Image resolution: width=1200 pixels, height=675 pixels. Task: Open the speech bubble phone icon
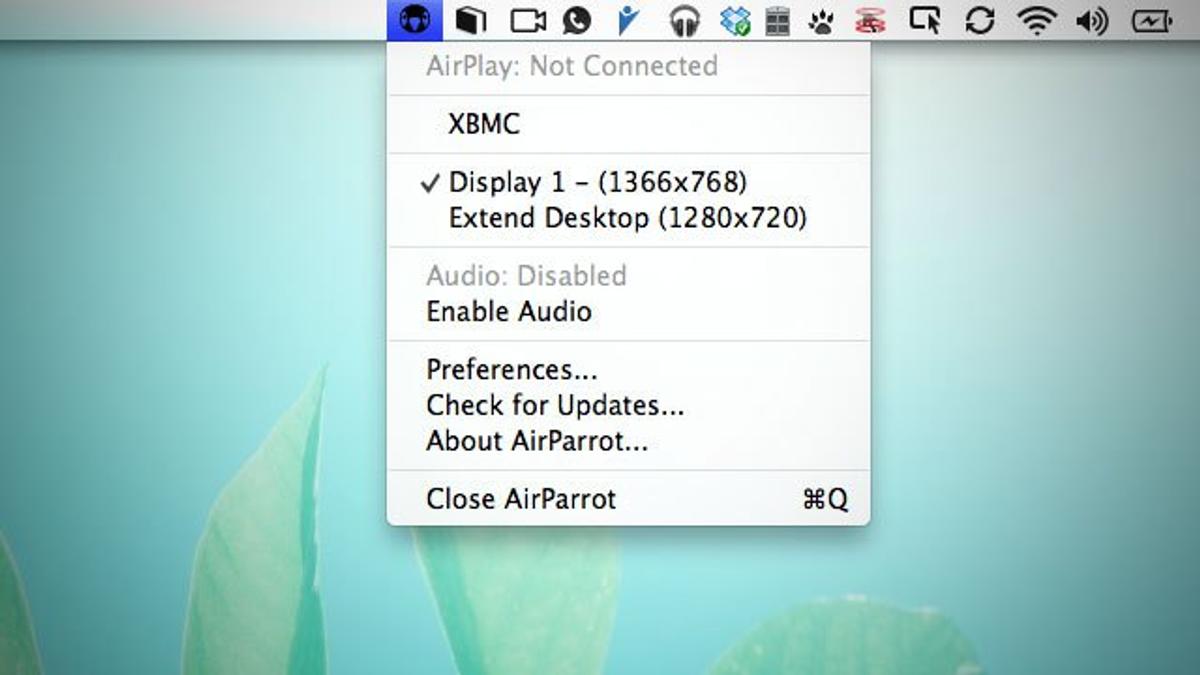(x=577, y=20)
